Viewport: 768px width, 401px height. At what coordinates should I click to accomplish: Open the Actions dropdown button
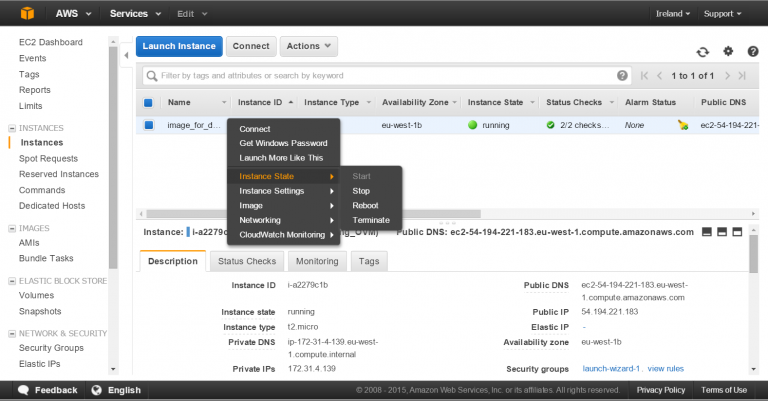pos(309,46)
